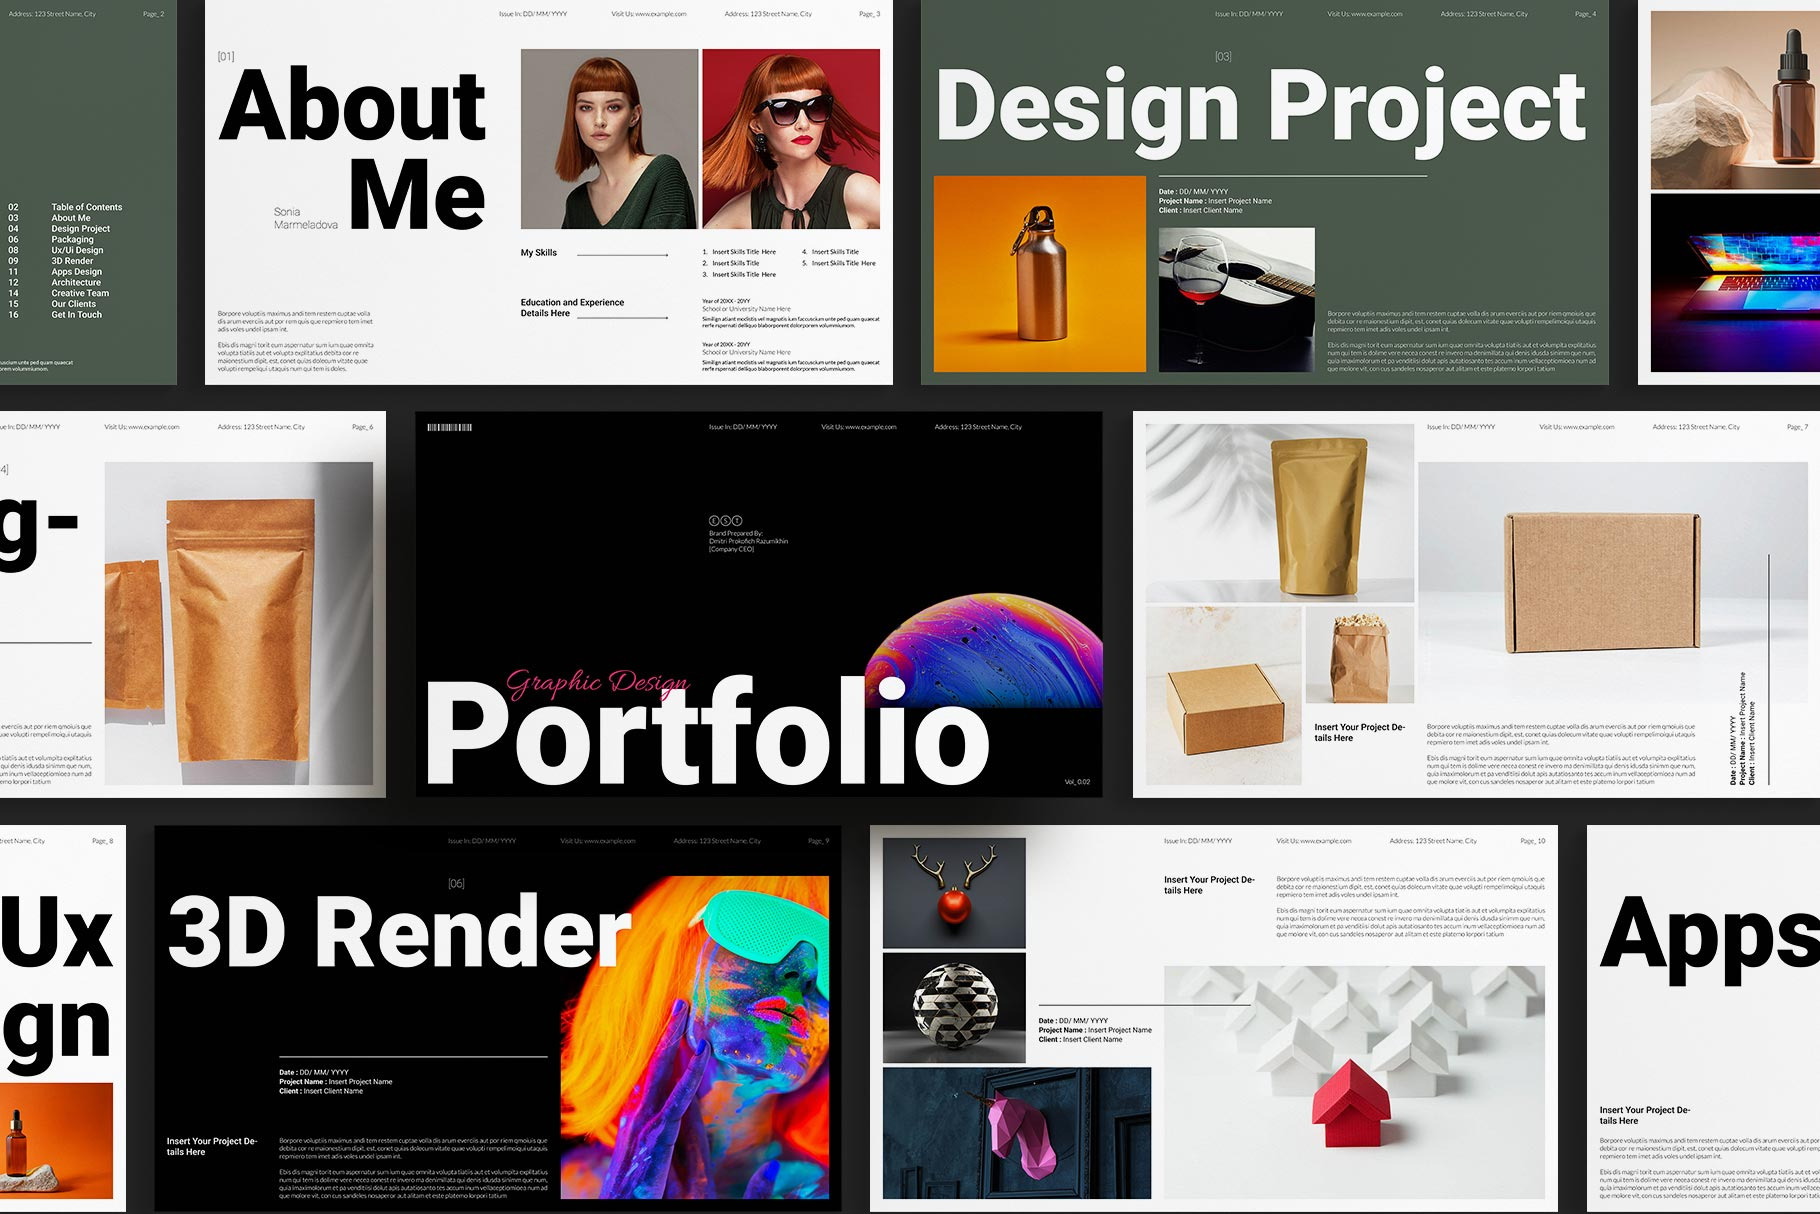This screenshot has width=1820, height=1214.
Task: Click the My Skills label
Action: pyautogui.click(x=538, y=253)
